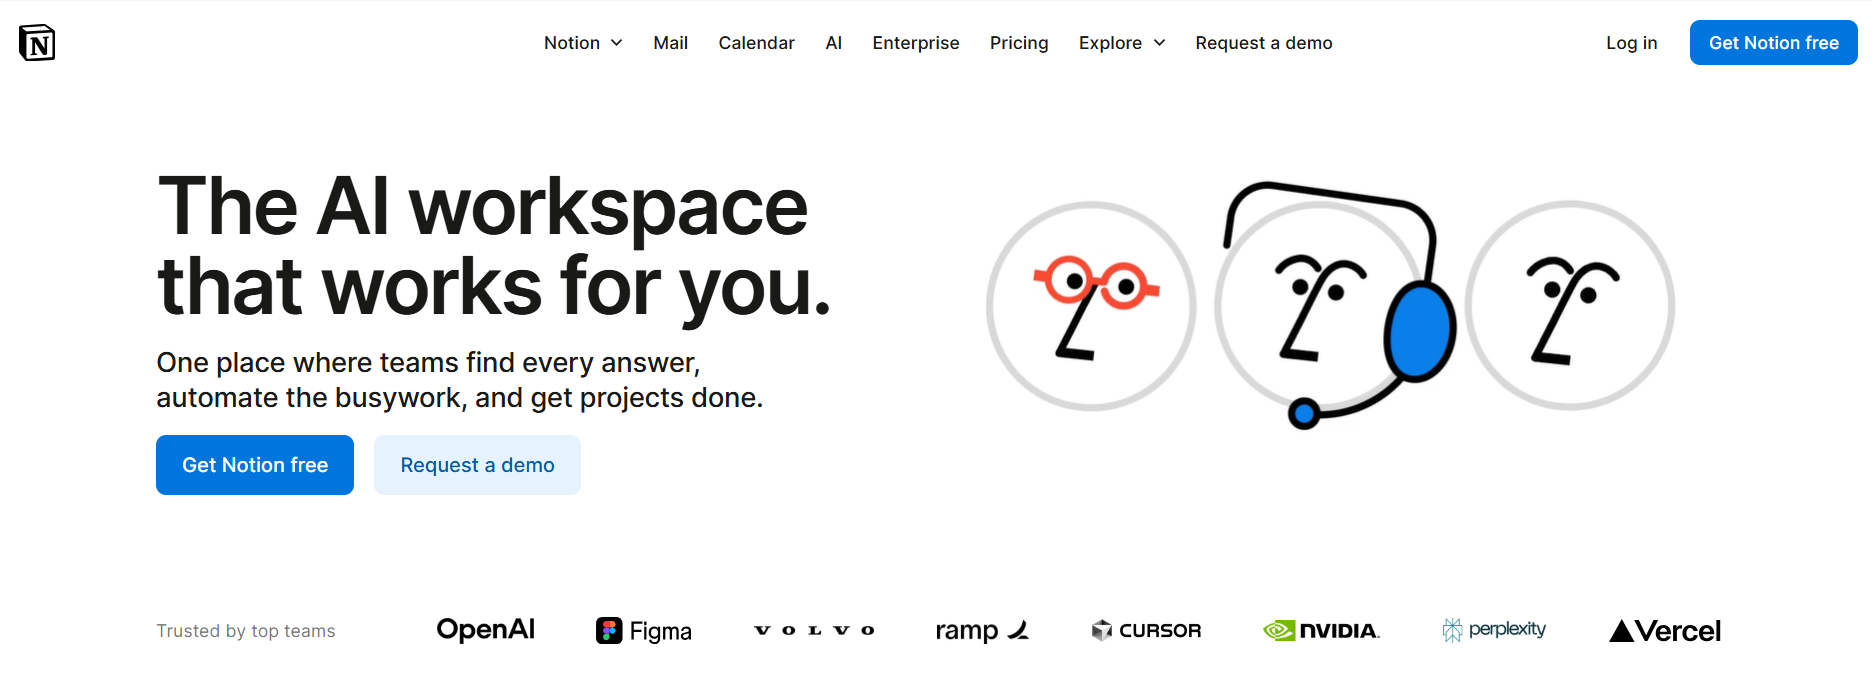Click Get Notion free hero button

coord(255,465)
